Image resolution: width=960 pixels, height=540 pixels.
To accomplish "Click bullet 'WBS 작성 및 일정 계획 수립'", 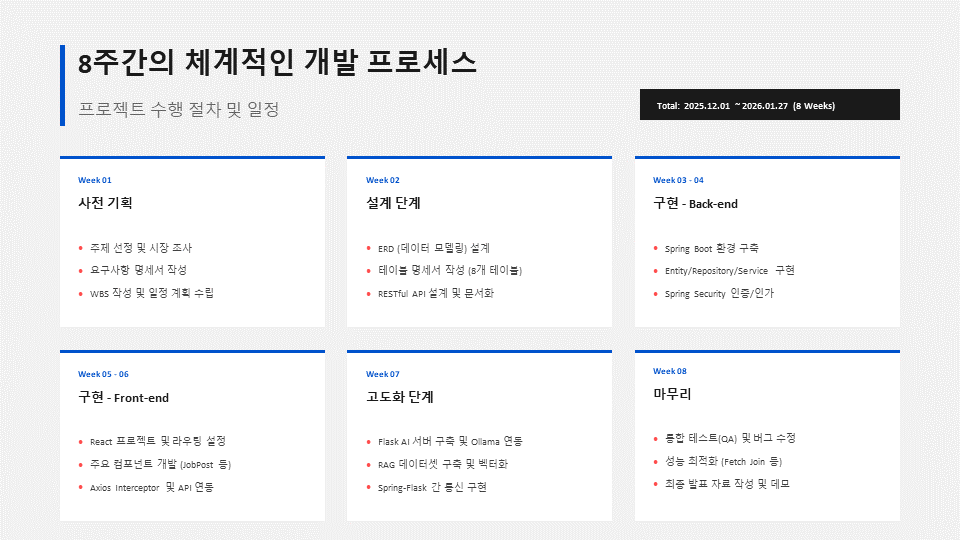I will (x=152, y=293).
